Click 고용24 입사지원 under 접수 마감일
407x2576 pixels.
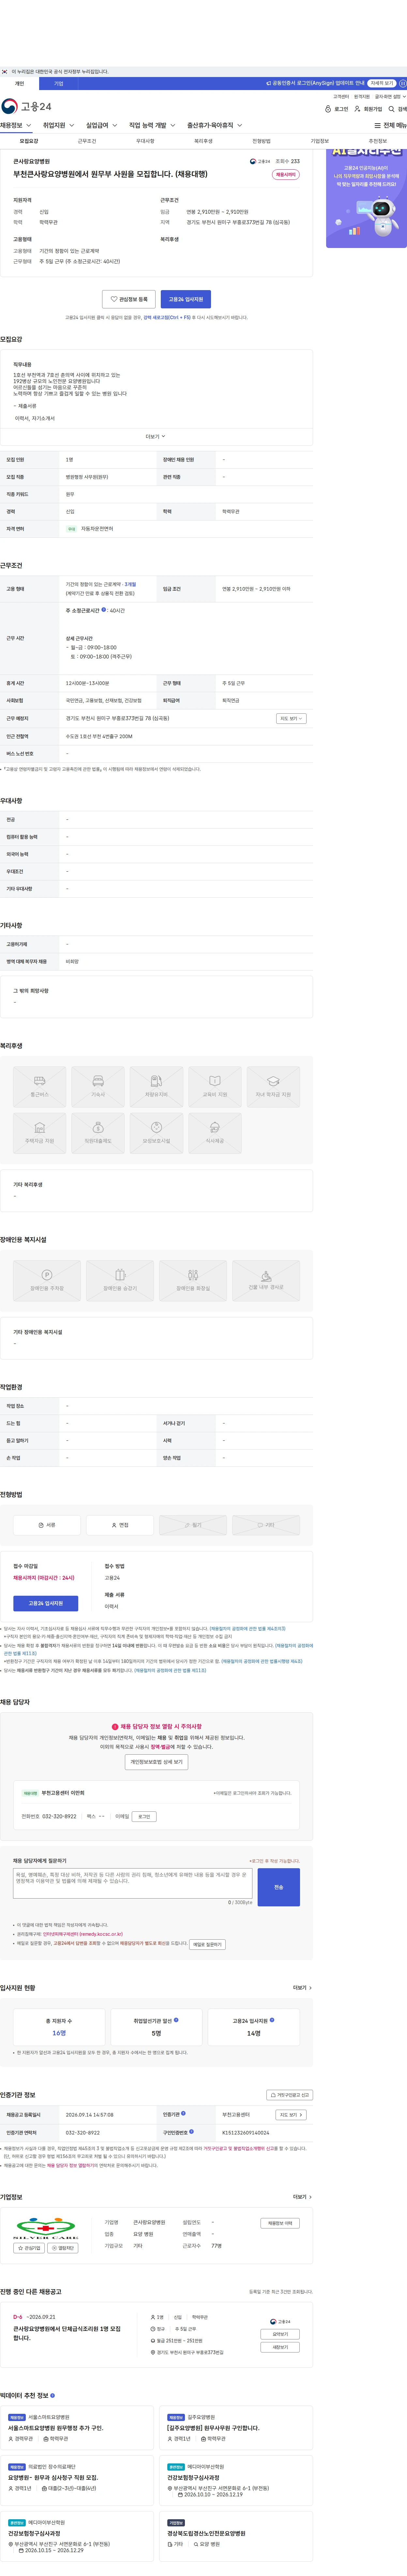pos(46,1603)
